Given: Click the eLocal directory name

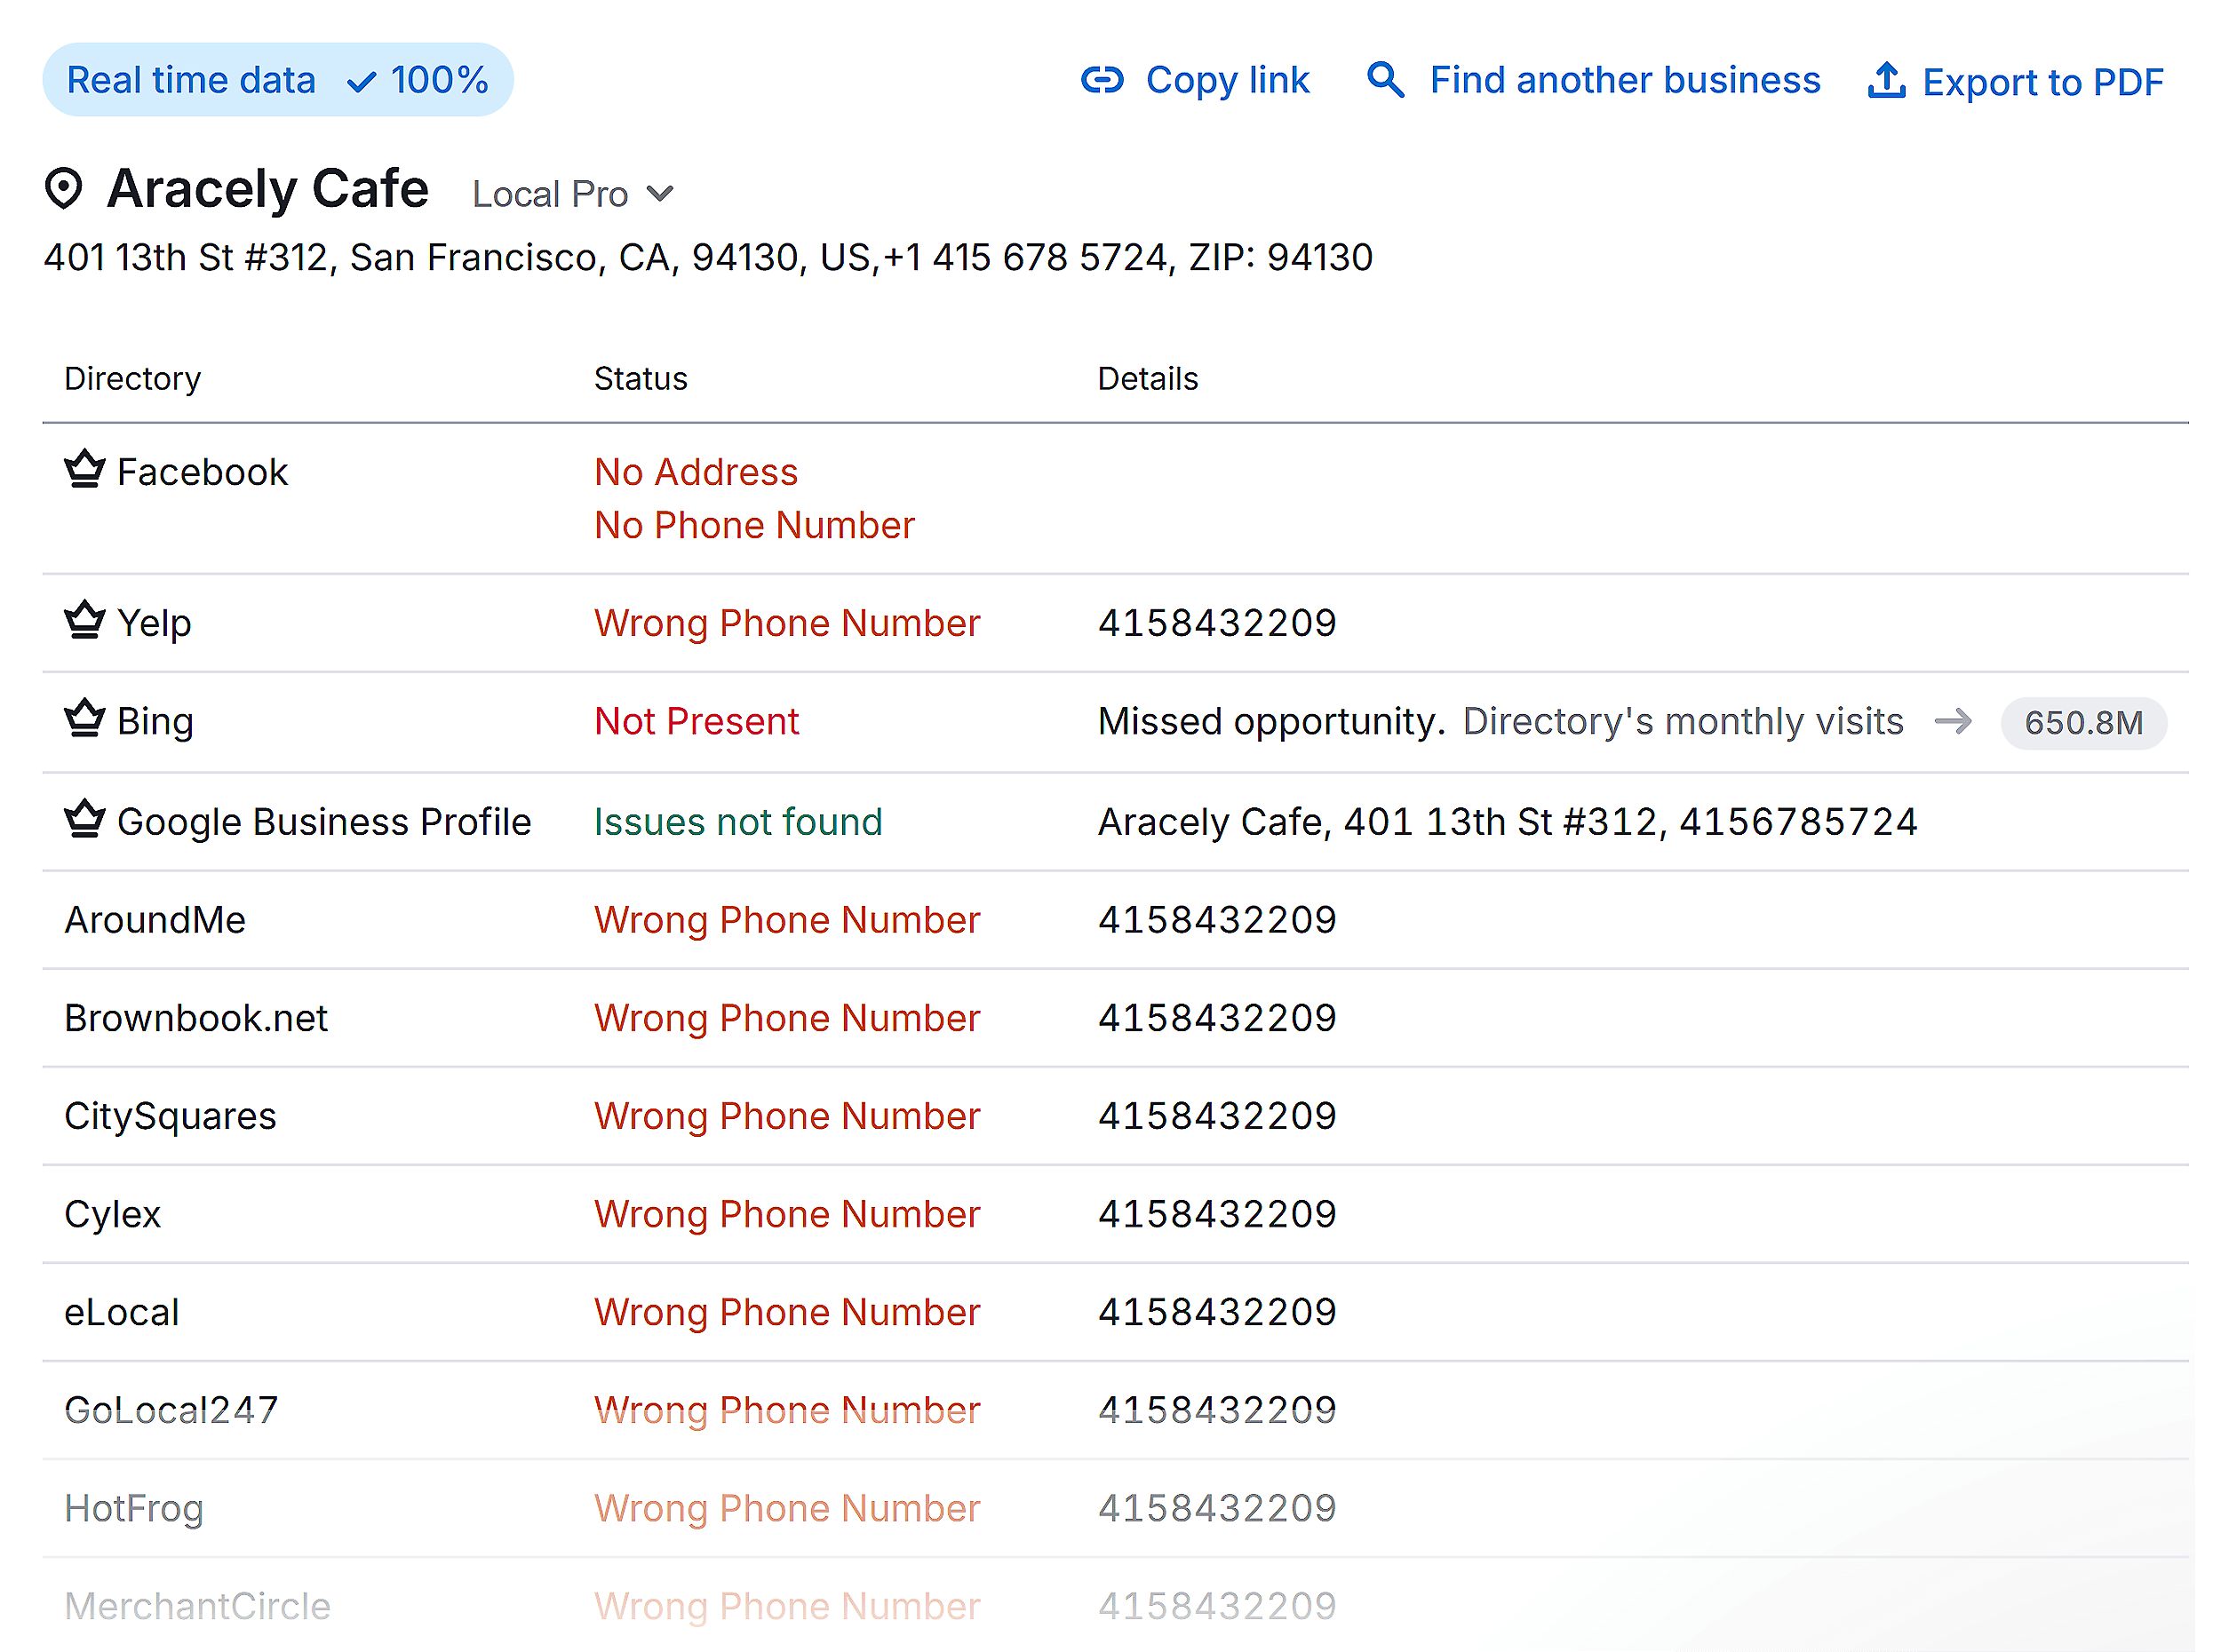Looking at the screenshot, I should tap(122, 1312).
